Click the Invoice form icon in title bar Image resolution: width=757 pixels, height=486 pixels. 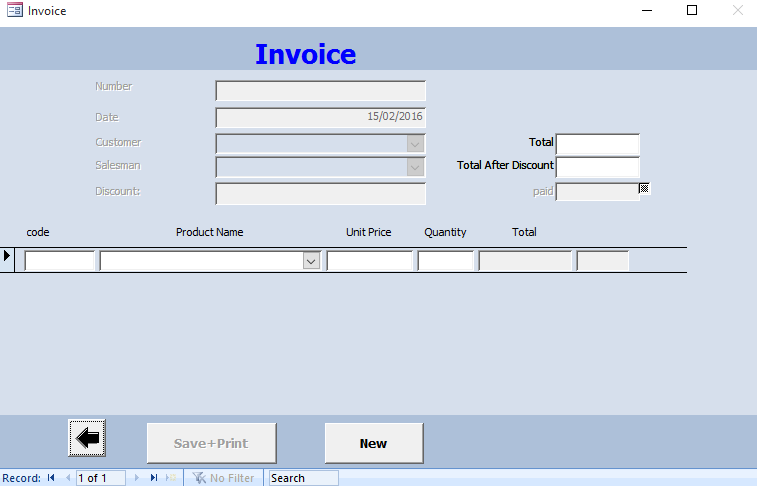pyautogui.click(x=14, y=10)
